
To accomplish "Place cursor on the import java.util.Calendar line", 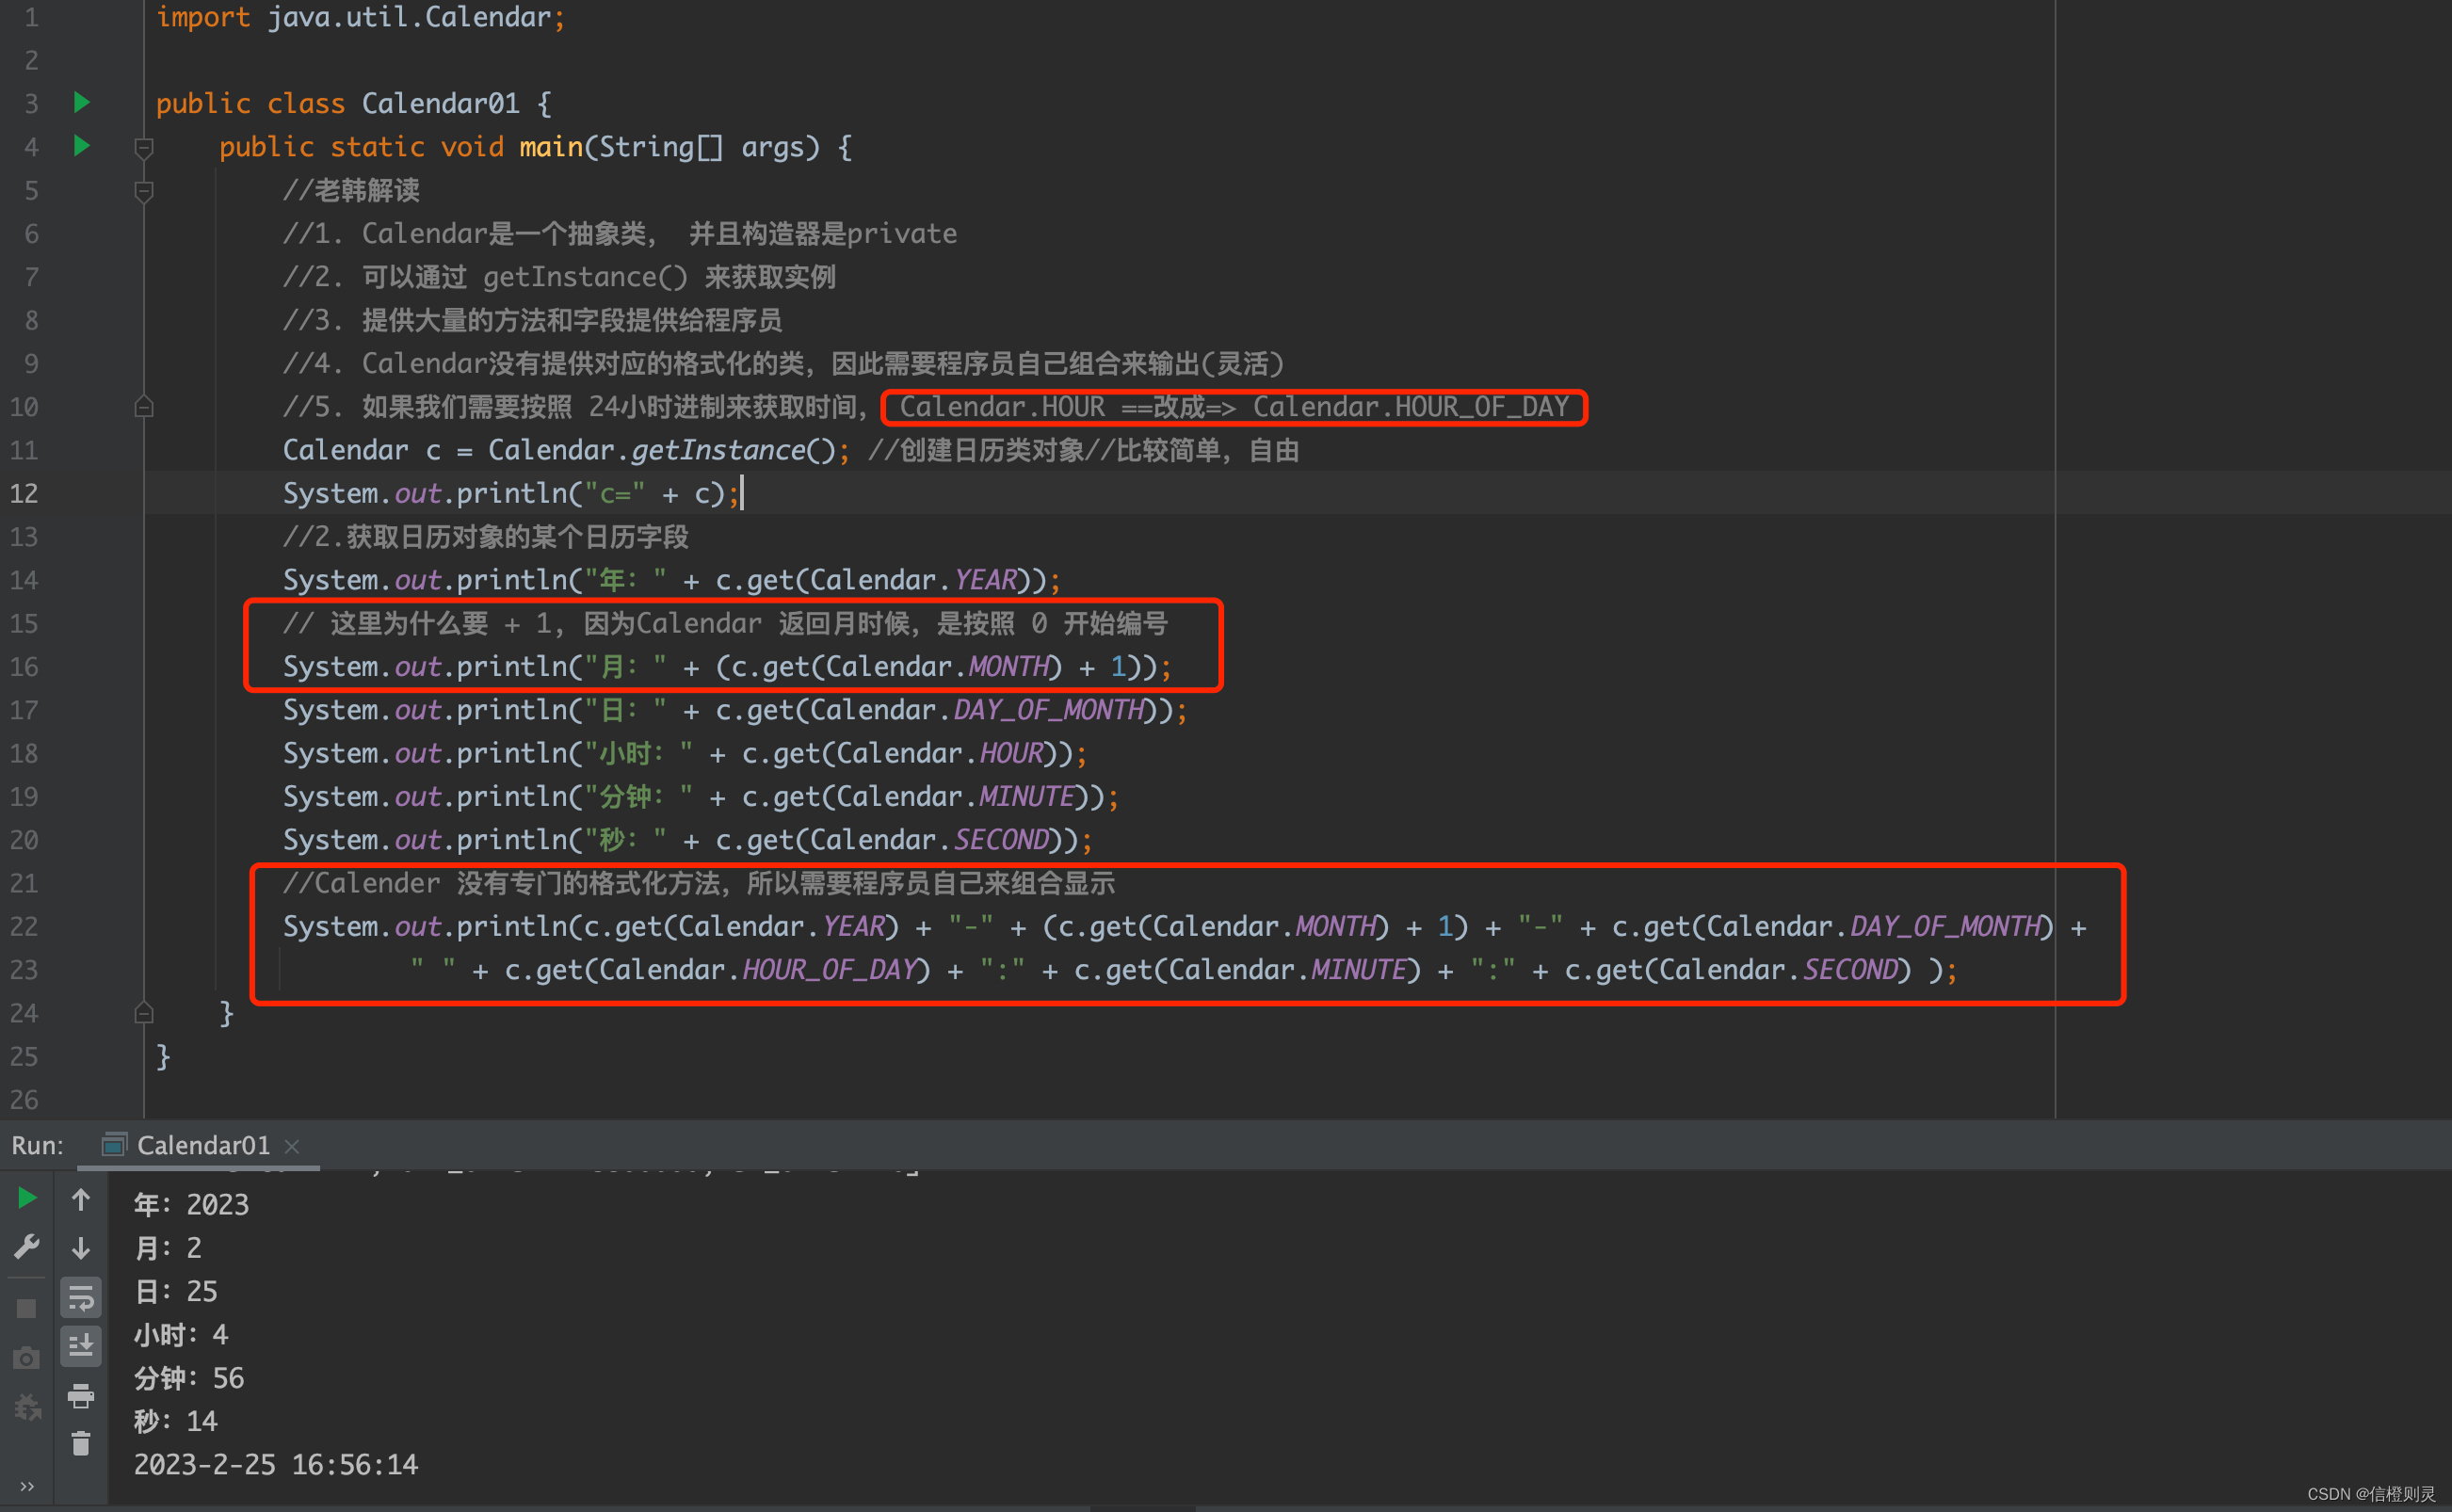I will pyautogui.click(x=360, y=17).
